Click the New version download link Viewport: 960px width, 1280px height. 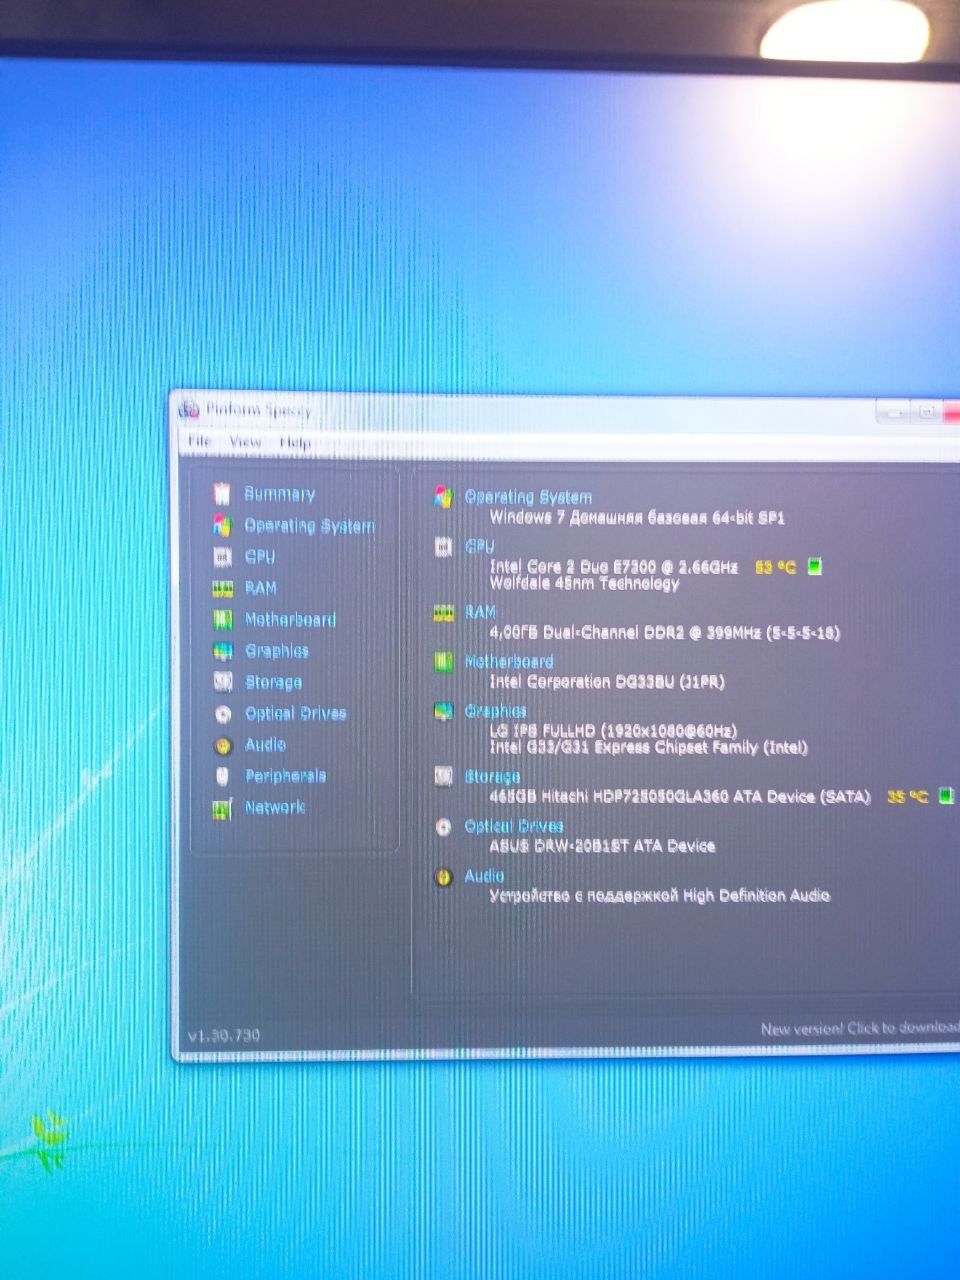[859, 1028]
